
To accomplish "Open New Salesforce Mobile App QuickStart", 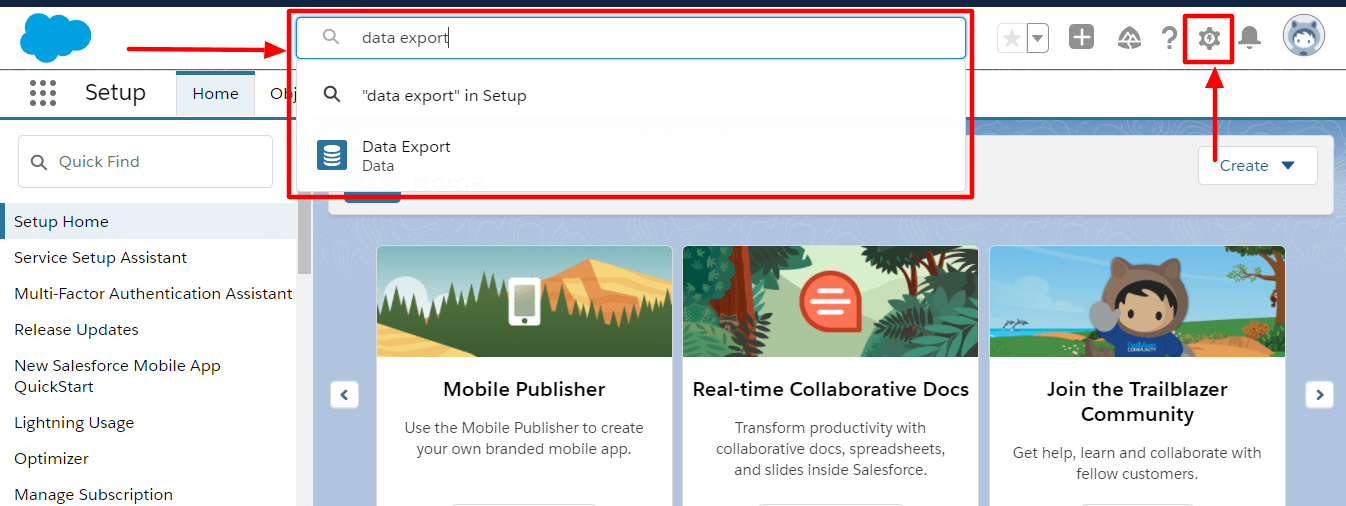I will pyautogui.click(x=117, y=376).
